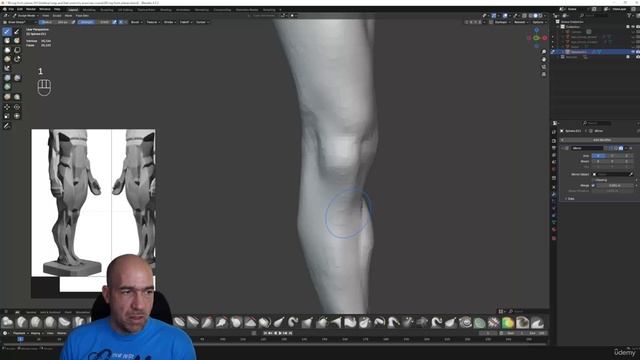640x360 pixels.
Task: Open the Render menu
Action: (31, 9)
